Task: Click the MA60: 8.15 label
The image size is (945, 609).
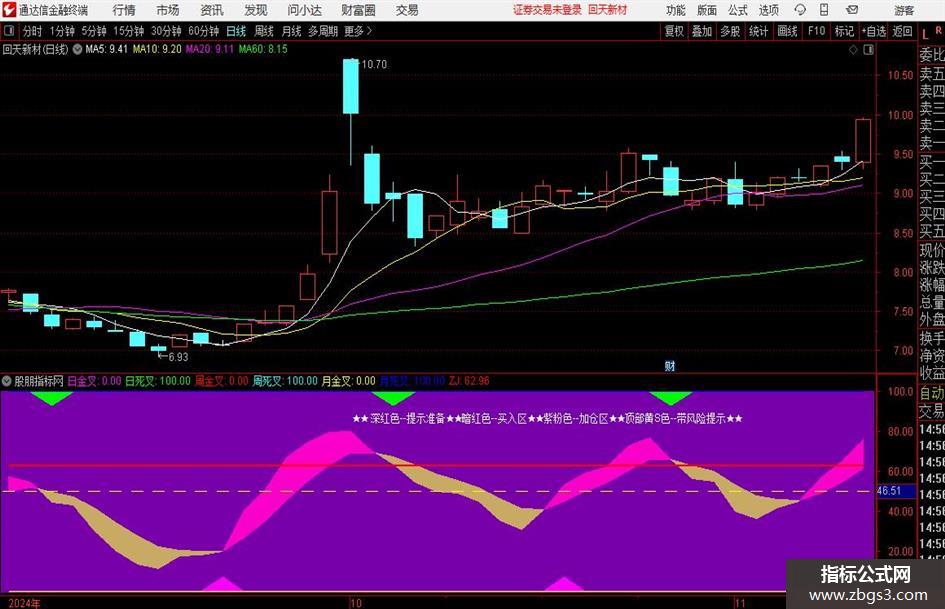Action: (x=263, y=49)
